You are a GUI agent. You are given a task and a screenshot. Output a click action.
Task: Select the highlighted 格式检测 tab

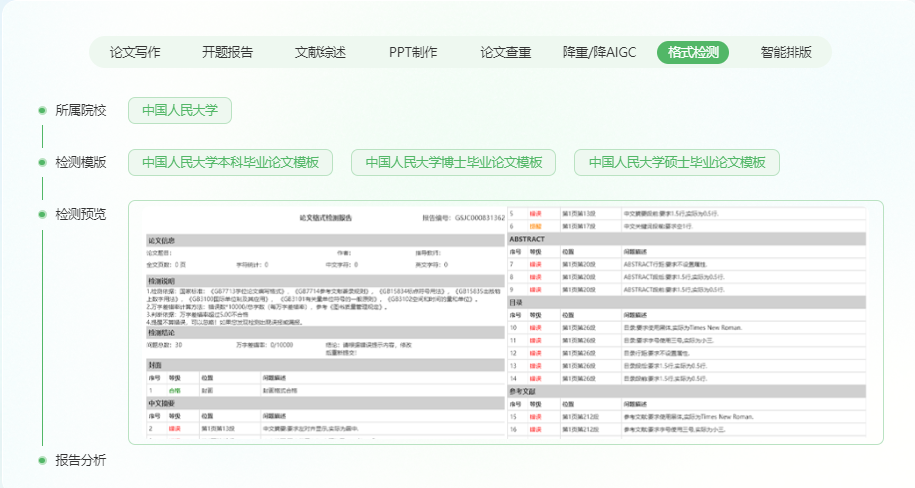pyautogui.click(x=693, y=52)
